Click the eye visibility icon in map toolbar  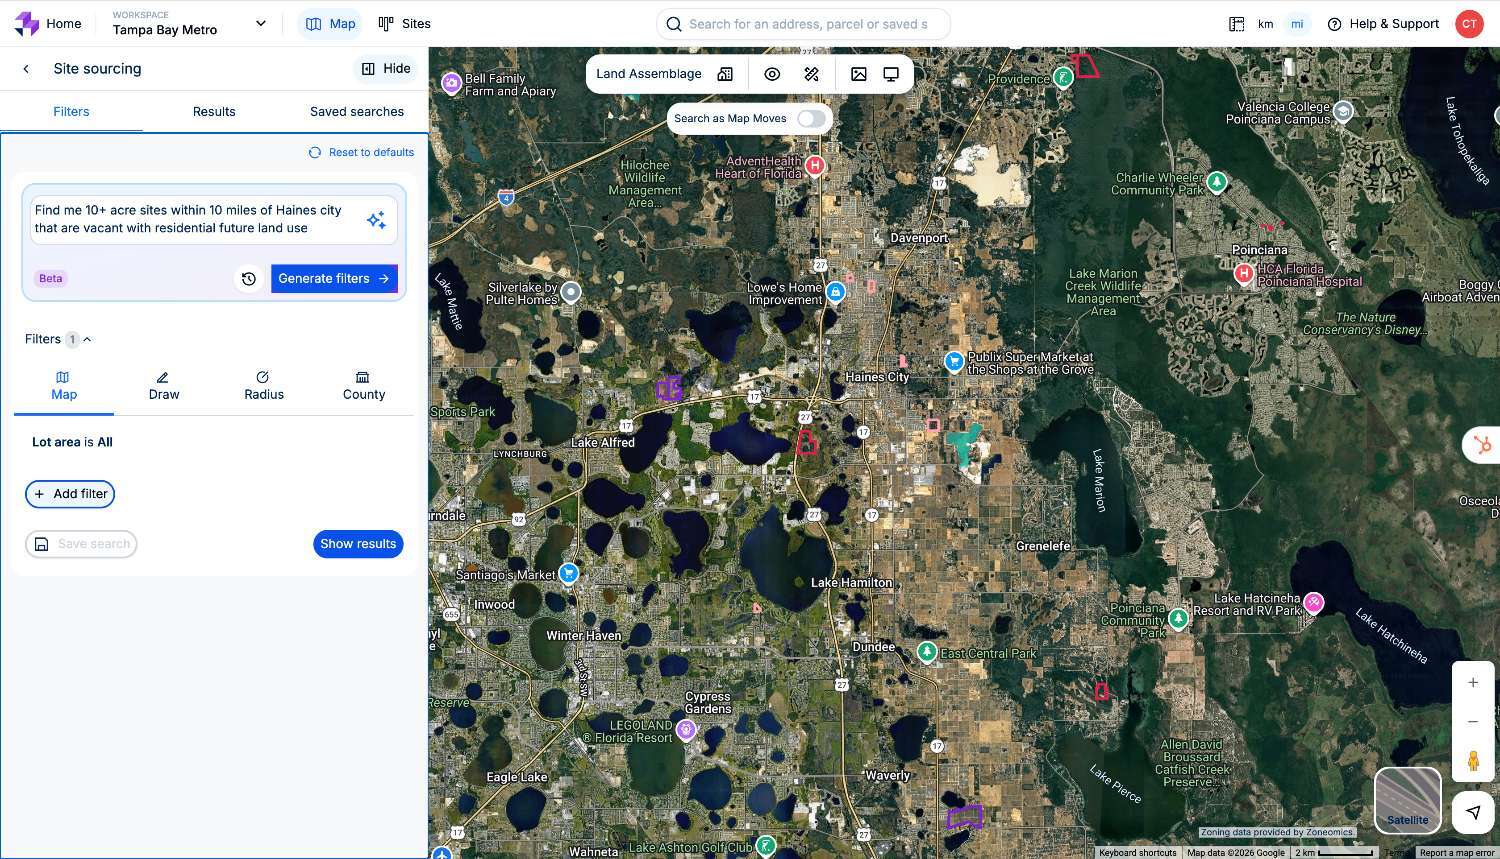click(x=772, y=74)
